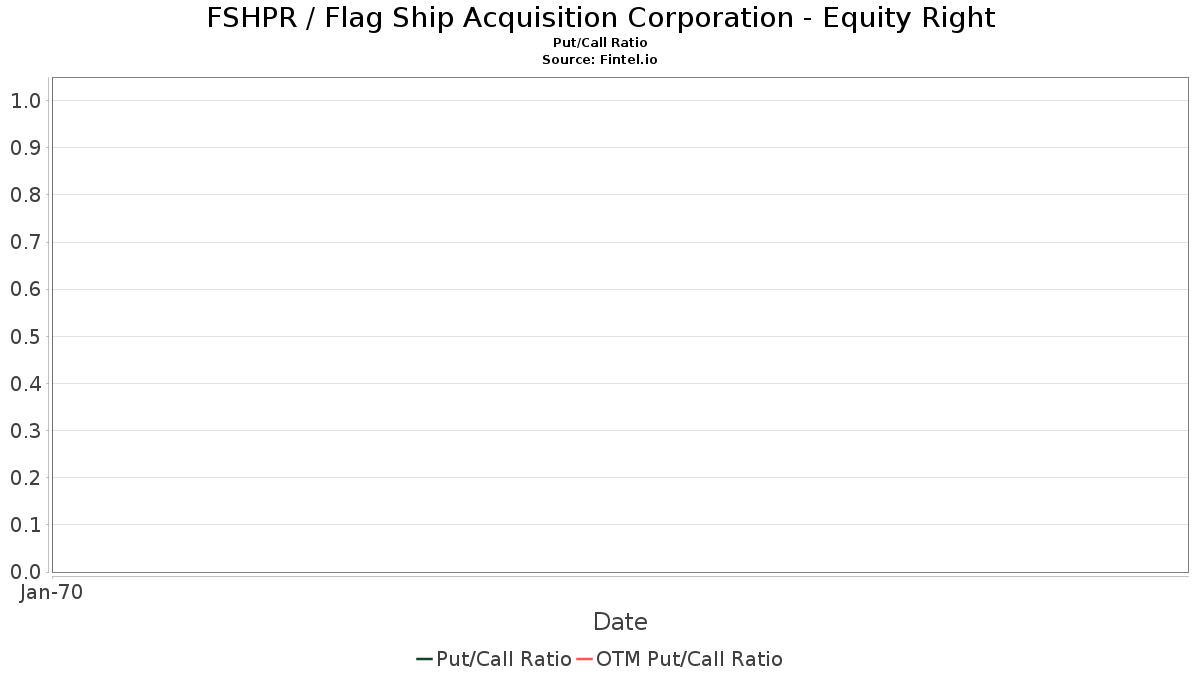Toggle the OTM Put/Call Ratio legend entry
Viewport: 1200px width, 675px height.
(680, 659)
